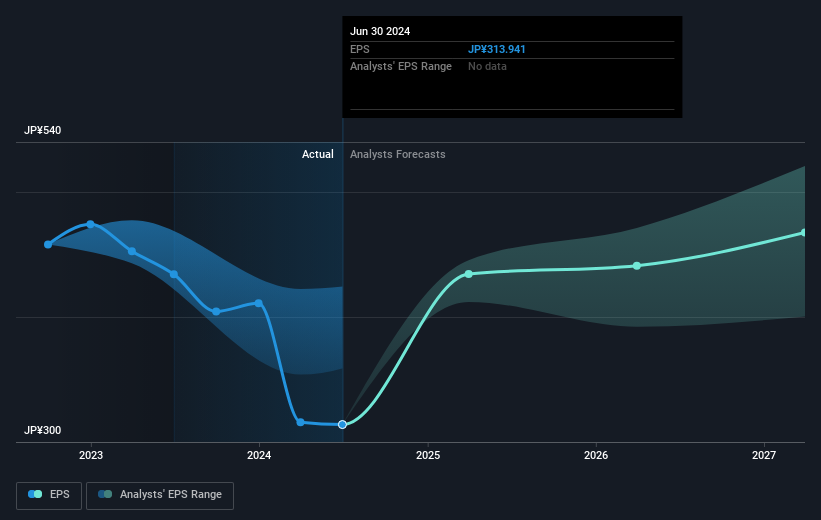Screen dimensions: 821x520
Task: Click the EPS legend color icon
Action: [x=35, y=494]
